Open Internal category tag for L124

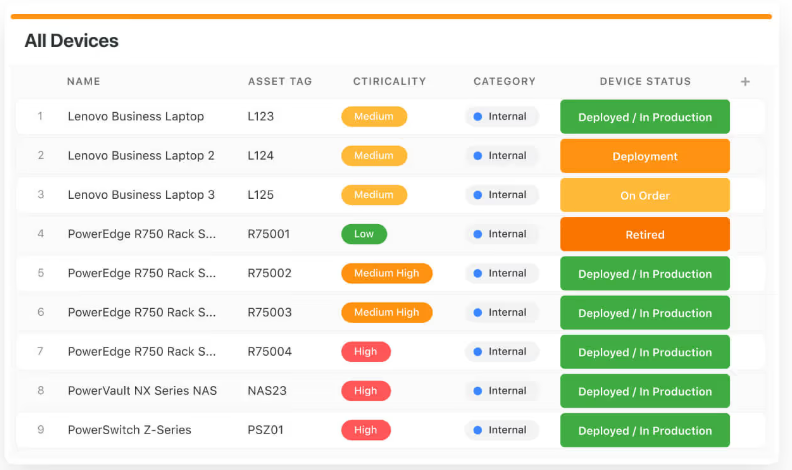(x=502, y=155)
